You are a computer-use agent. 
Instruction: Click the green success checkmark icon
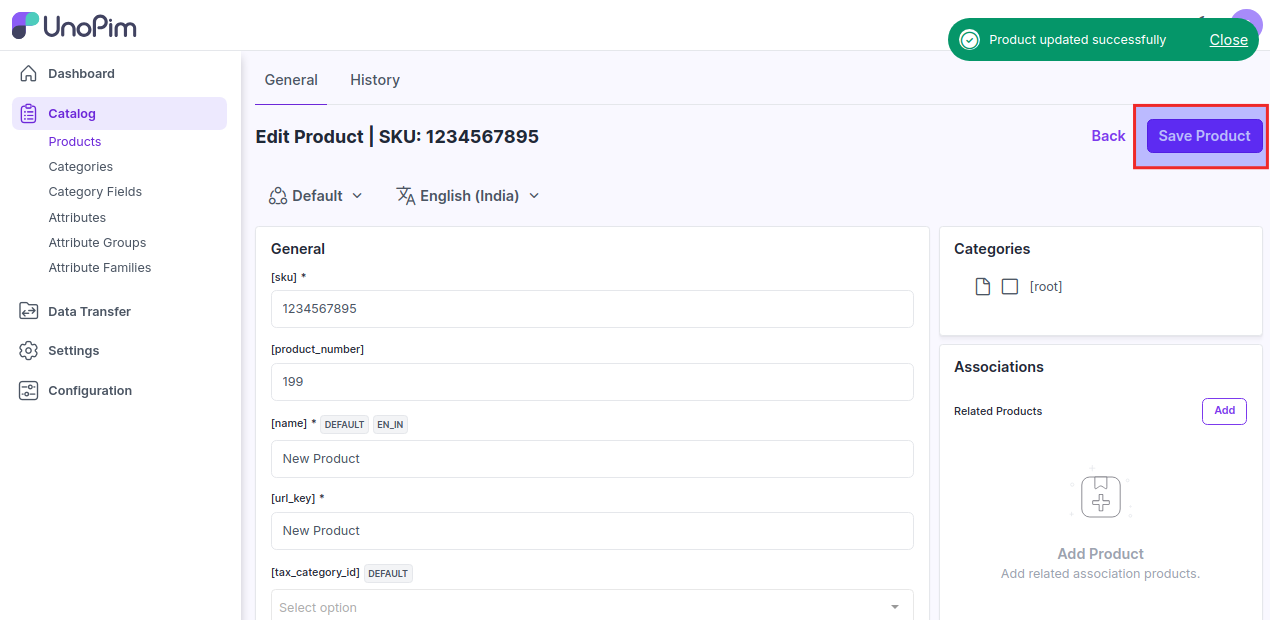click(968, 40)
